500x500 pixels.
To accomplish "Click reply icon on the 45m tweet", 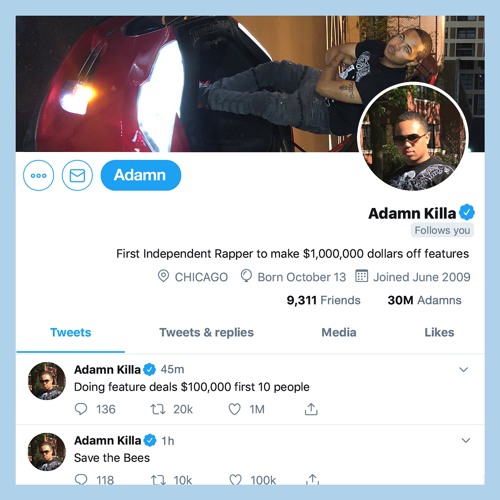I will click(81, 409).
